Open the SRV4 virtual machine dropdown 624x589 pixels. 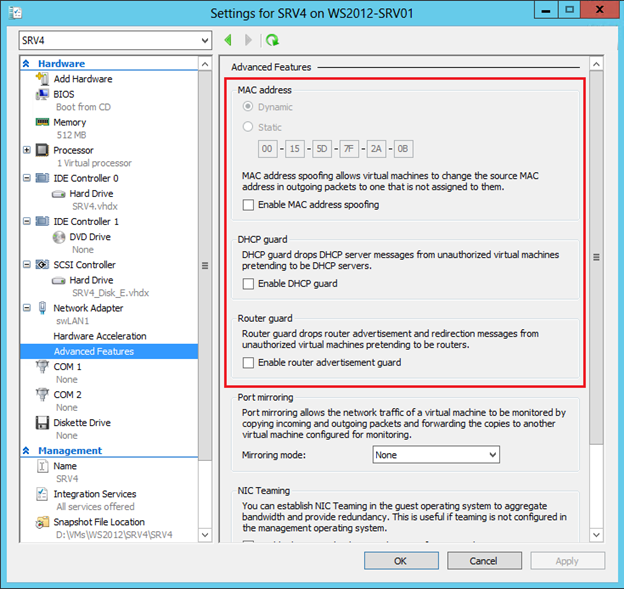tap(115, 41)
